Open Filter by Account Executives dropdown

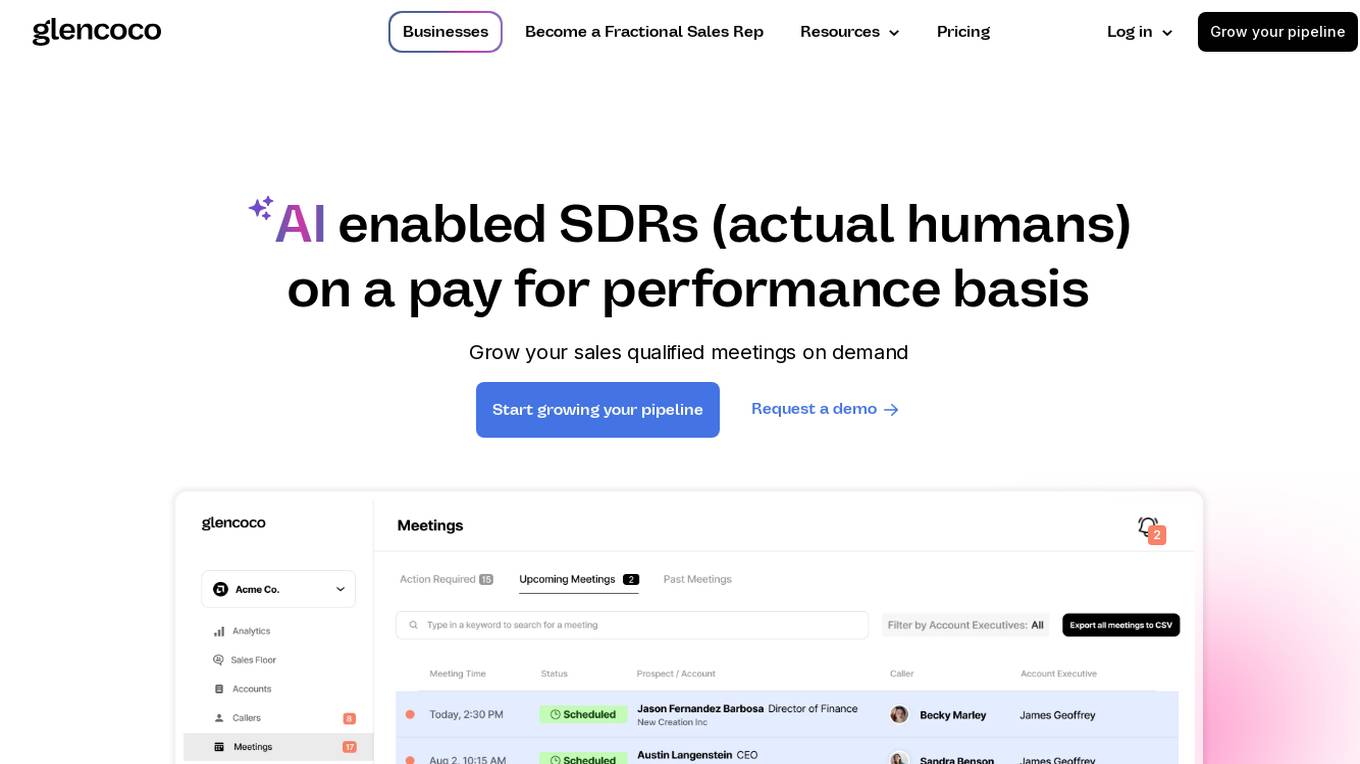point(965,625)
